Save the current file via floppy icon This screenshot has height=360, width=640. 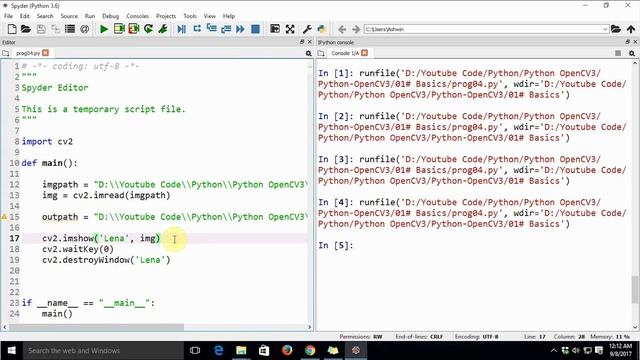(41, 29)
